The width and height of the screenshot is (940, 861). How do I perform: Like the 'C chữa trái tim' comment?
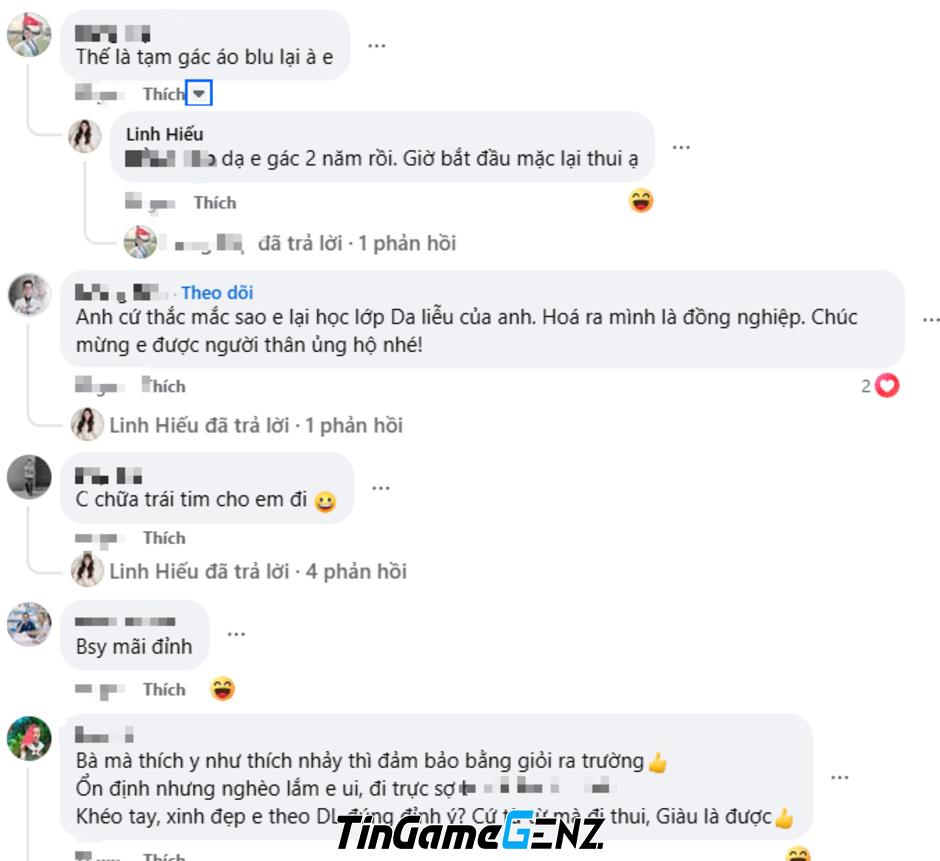pos(164,538)
